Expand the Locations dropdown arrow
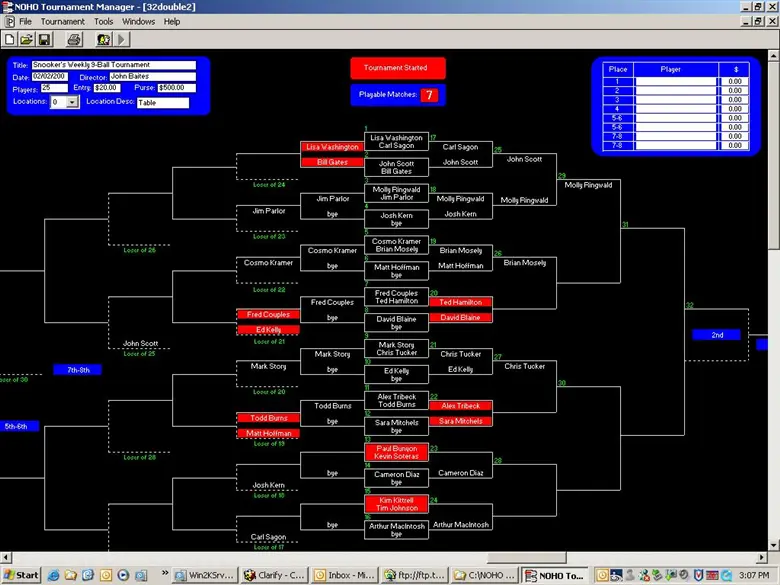Viewport: 780px width, 585px height. (x=73, y=102)
